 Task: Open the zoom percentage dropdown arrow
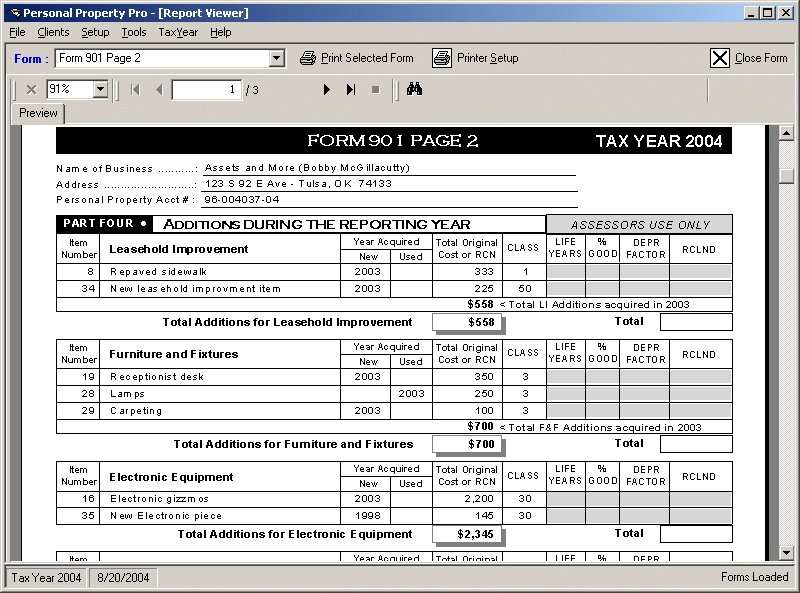tap(101, 89)
